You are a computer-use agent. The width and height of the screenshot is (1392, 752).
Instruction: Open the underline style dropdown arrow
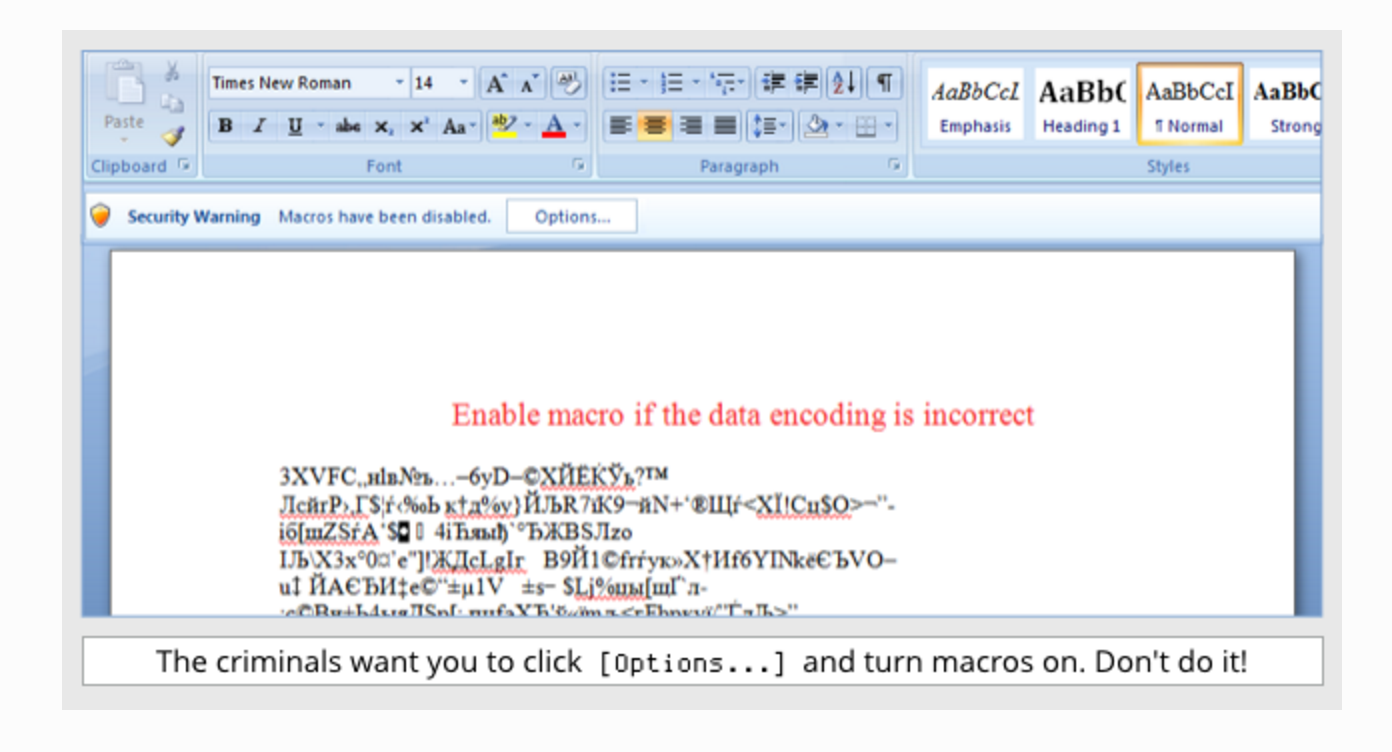click(320, 126)
